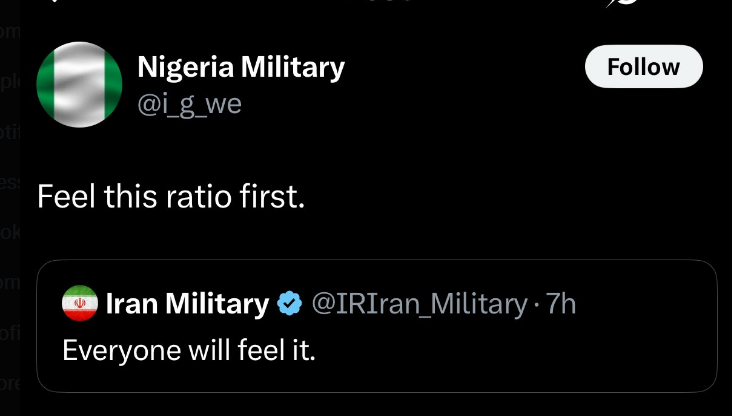
Task: Open the @i_g_we handle link
Action: click(x=189, y=104)
